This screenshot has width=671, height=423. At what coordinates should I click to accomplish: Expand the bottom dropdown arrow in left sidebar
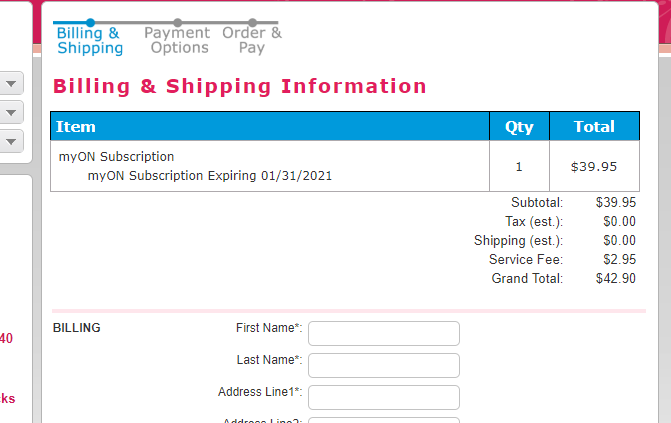click(x=11, y=141)
